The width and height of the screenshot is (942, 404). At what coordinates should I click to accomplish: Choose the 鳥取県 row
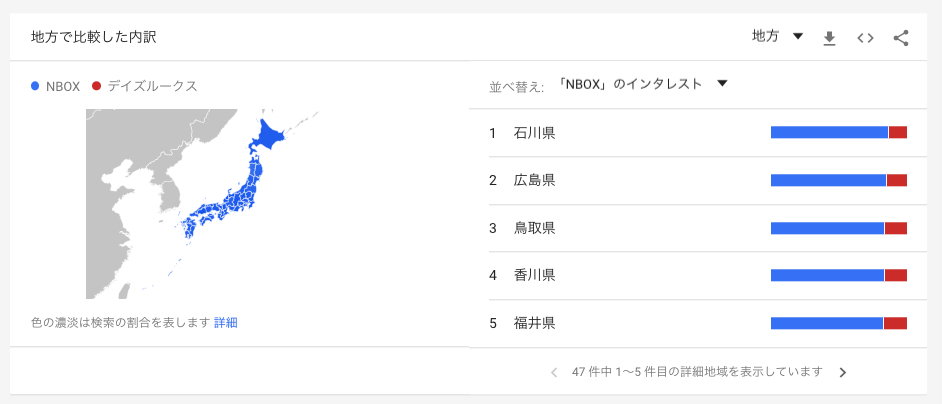[x=697, y=228]
